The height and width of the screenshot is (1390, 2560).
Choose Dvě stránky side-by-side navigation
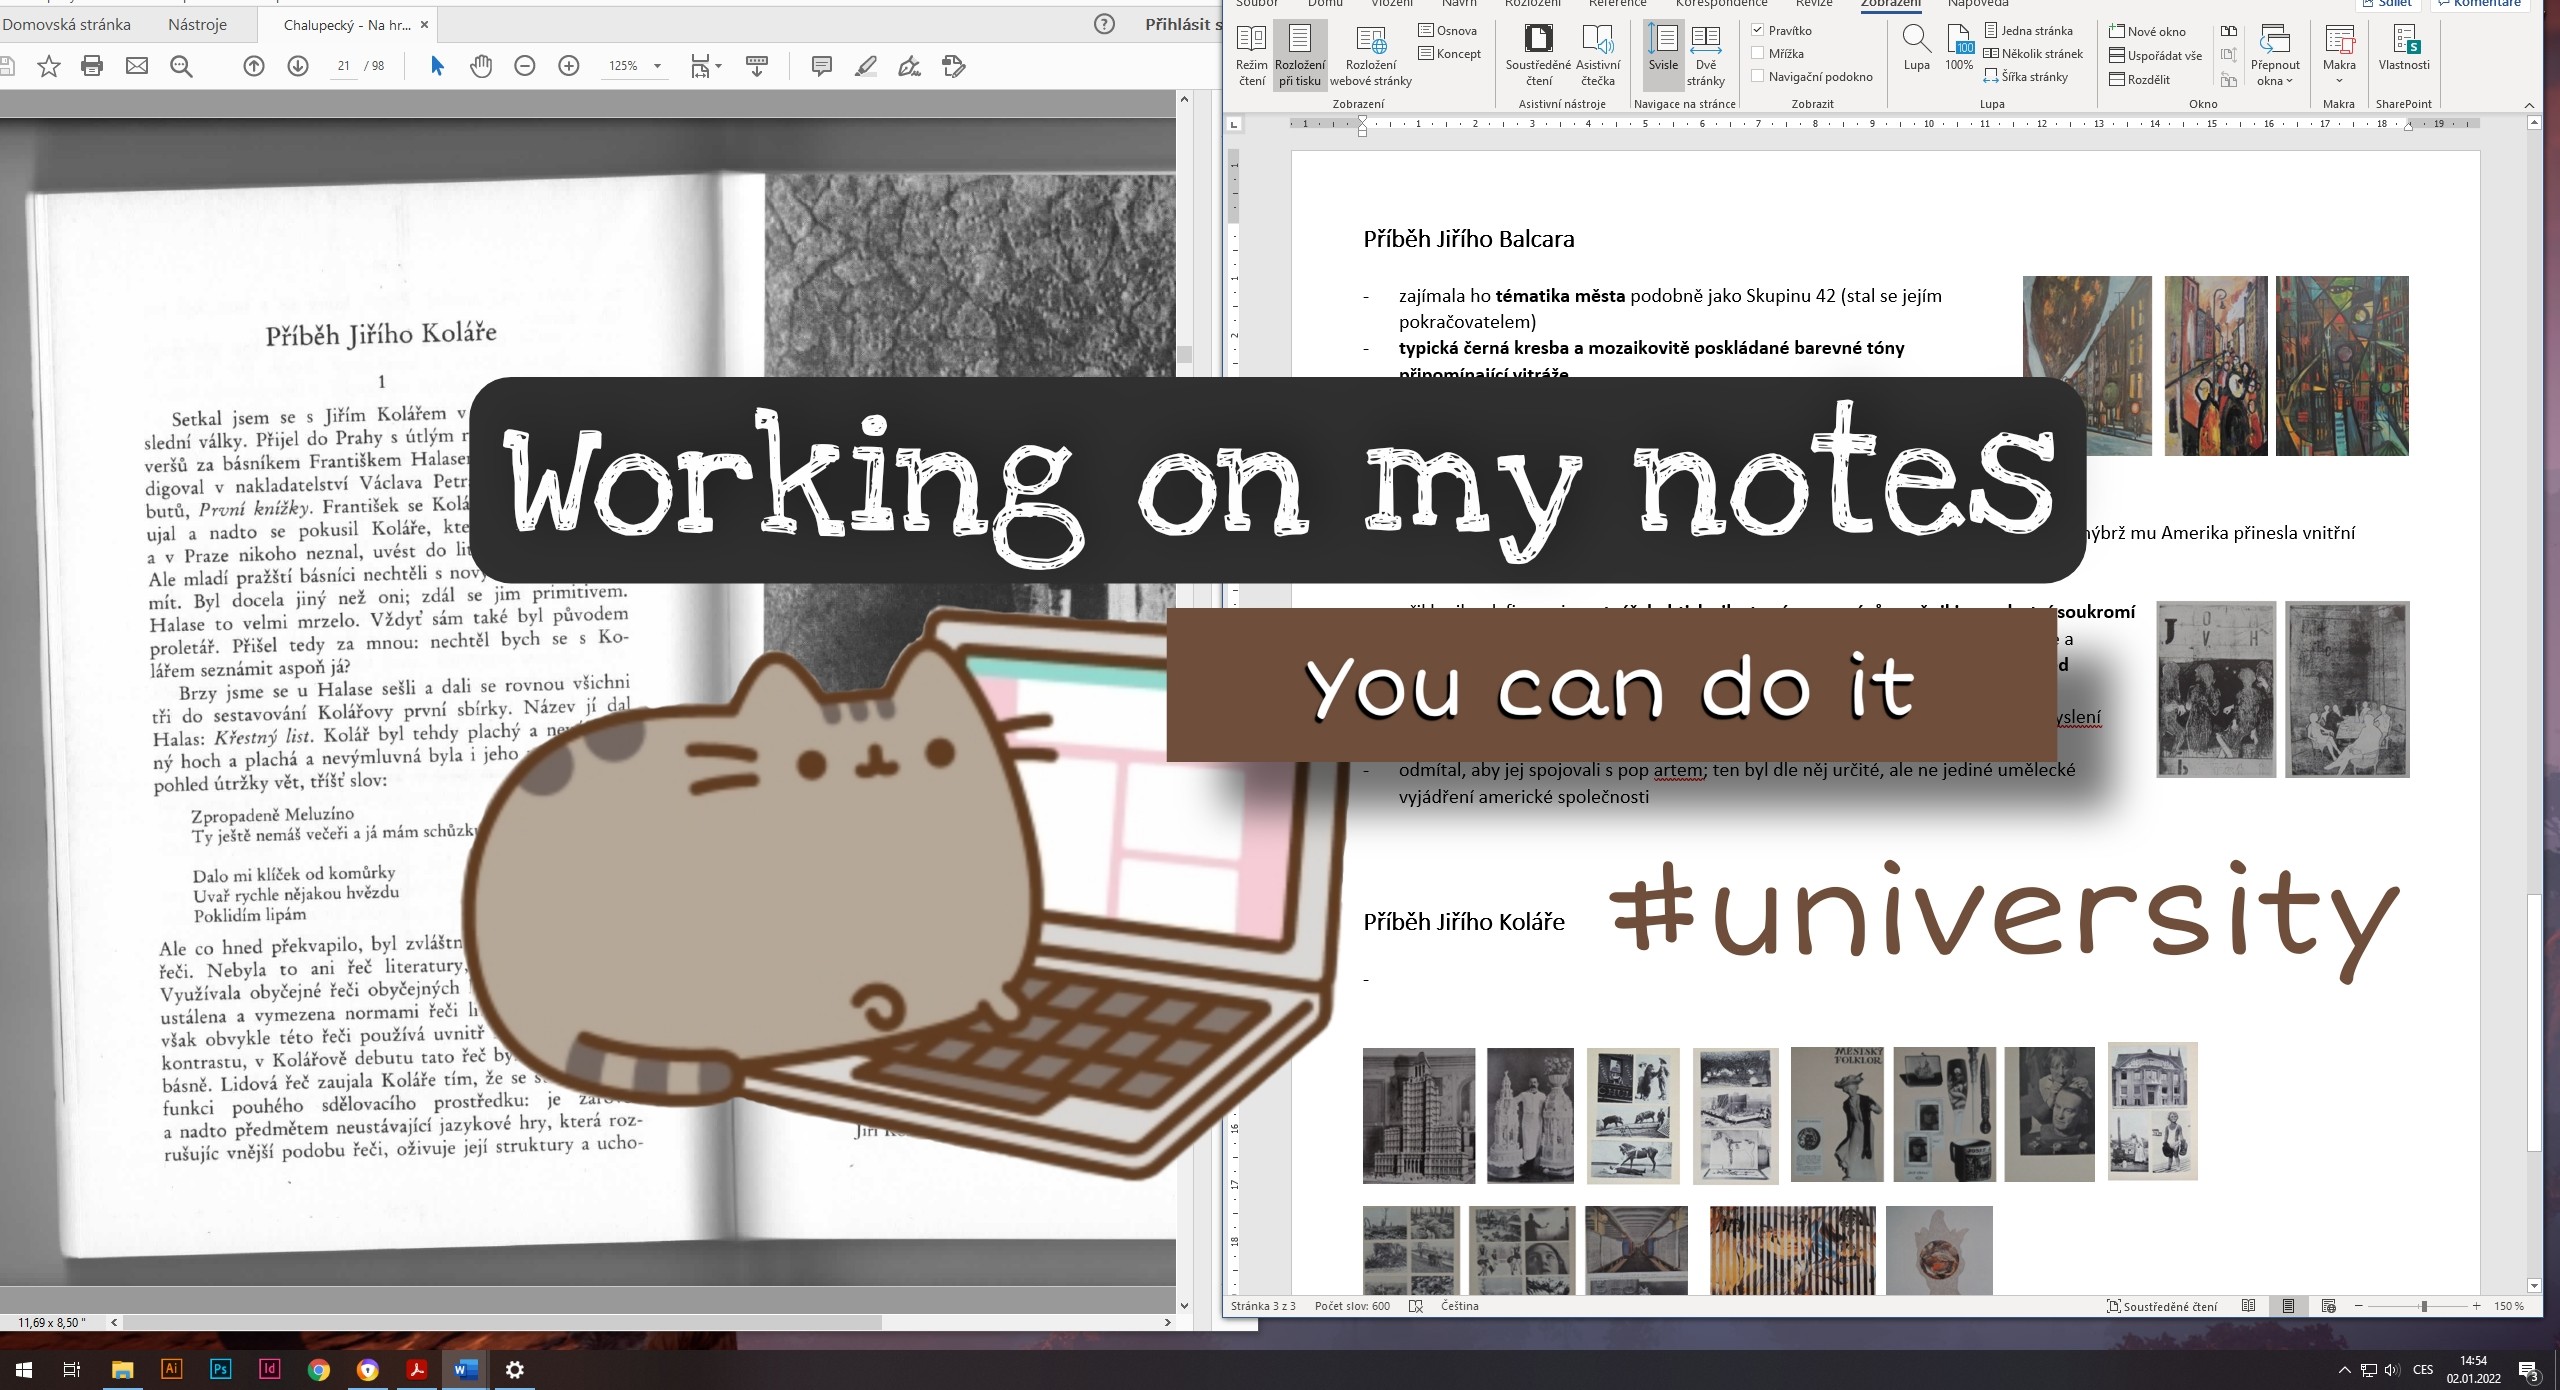1706,56
